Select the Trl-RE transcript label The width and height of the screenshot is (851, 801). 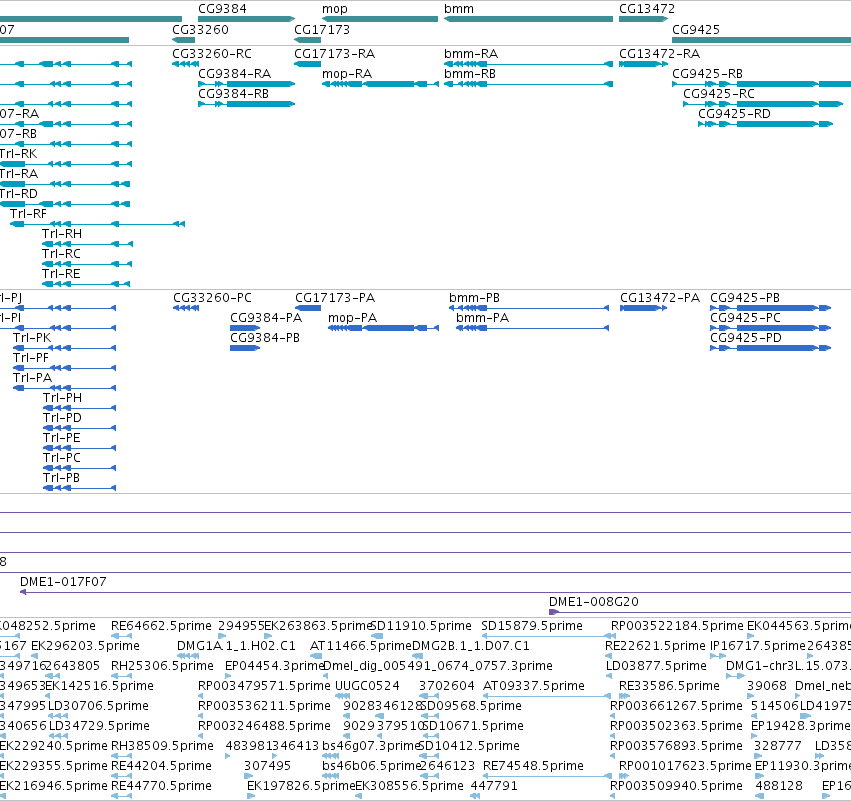point(61,274)
